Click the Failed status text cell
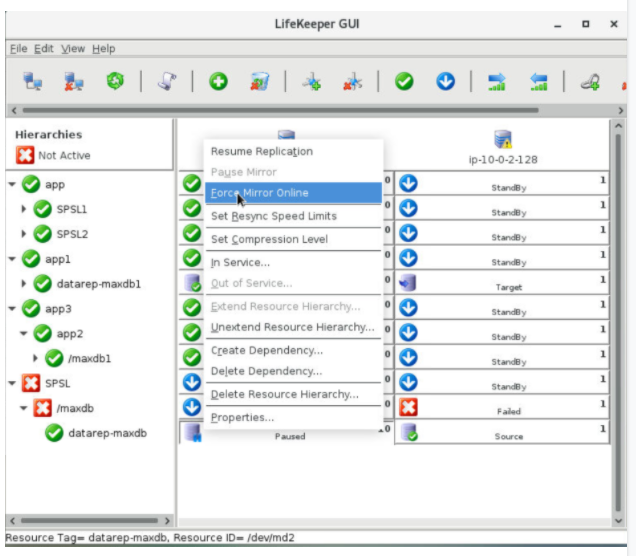Screen dimensions: 636x556 pyautogui.click(x=509, y=411)
